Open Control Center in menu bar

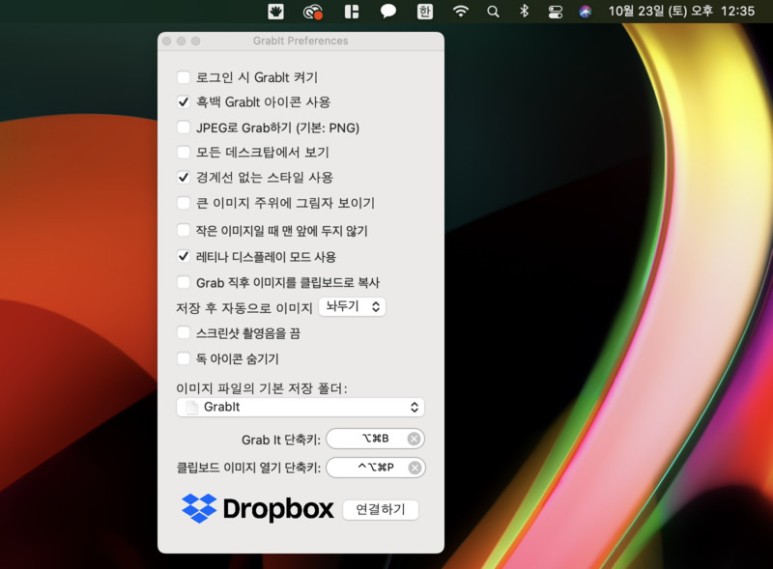tap(555, 11)
